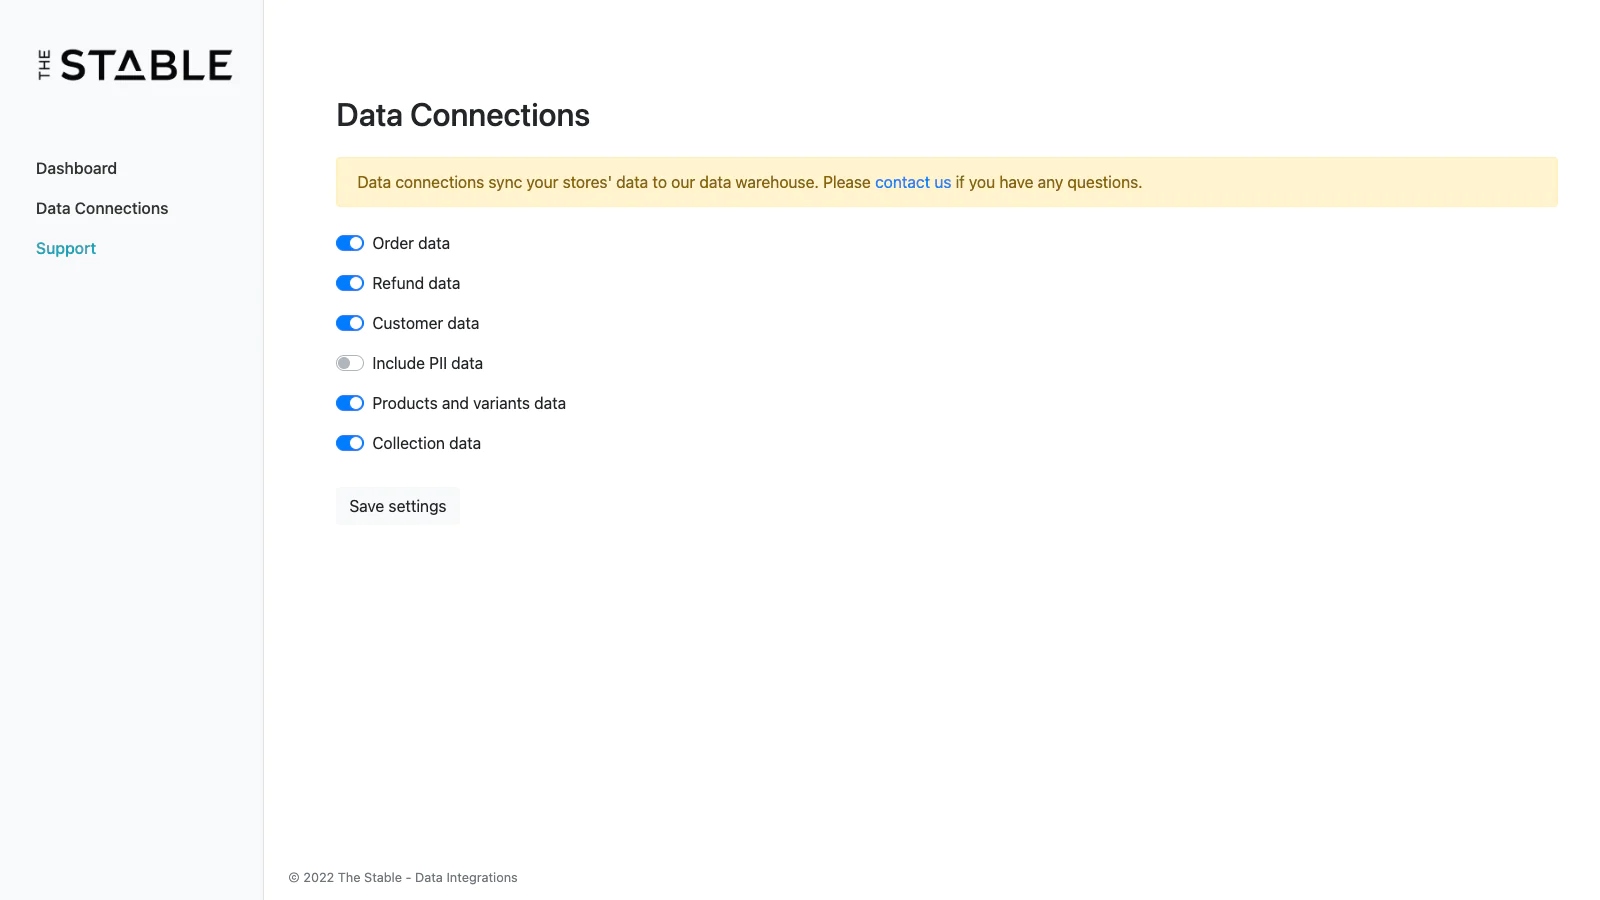Toggle Collection data sync
Image resolution: width=1600 pixels, height=900 pixels.
[350, 443]
